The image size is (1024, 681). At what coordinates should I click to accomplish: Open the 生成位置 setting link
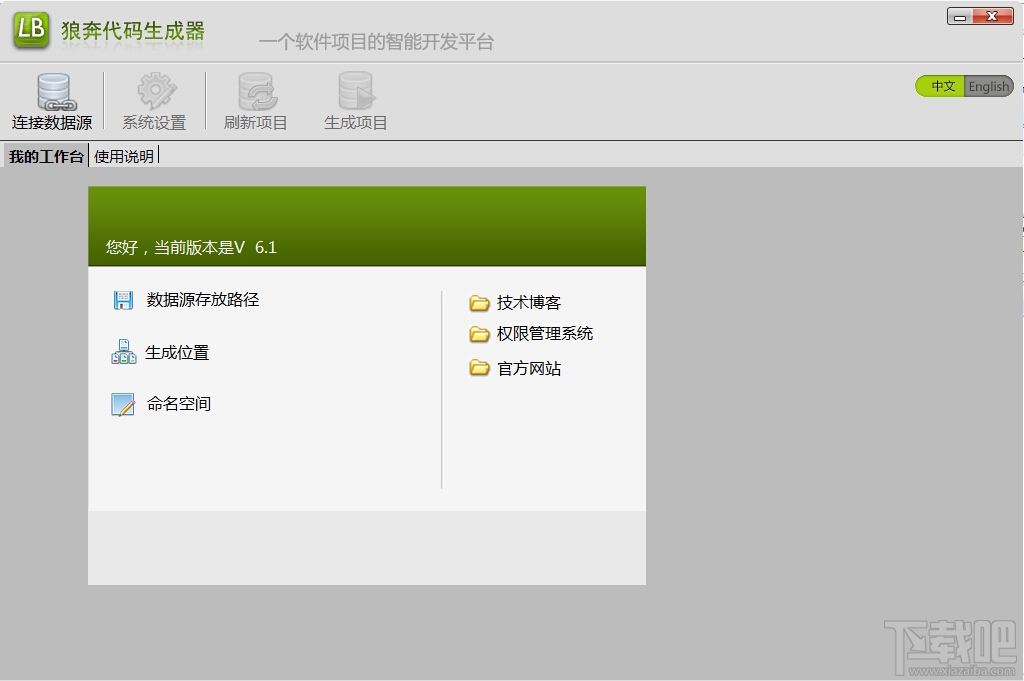pyautogui.click(x=177, y=353)
